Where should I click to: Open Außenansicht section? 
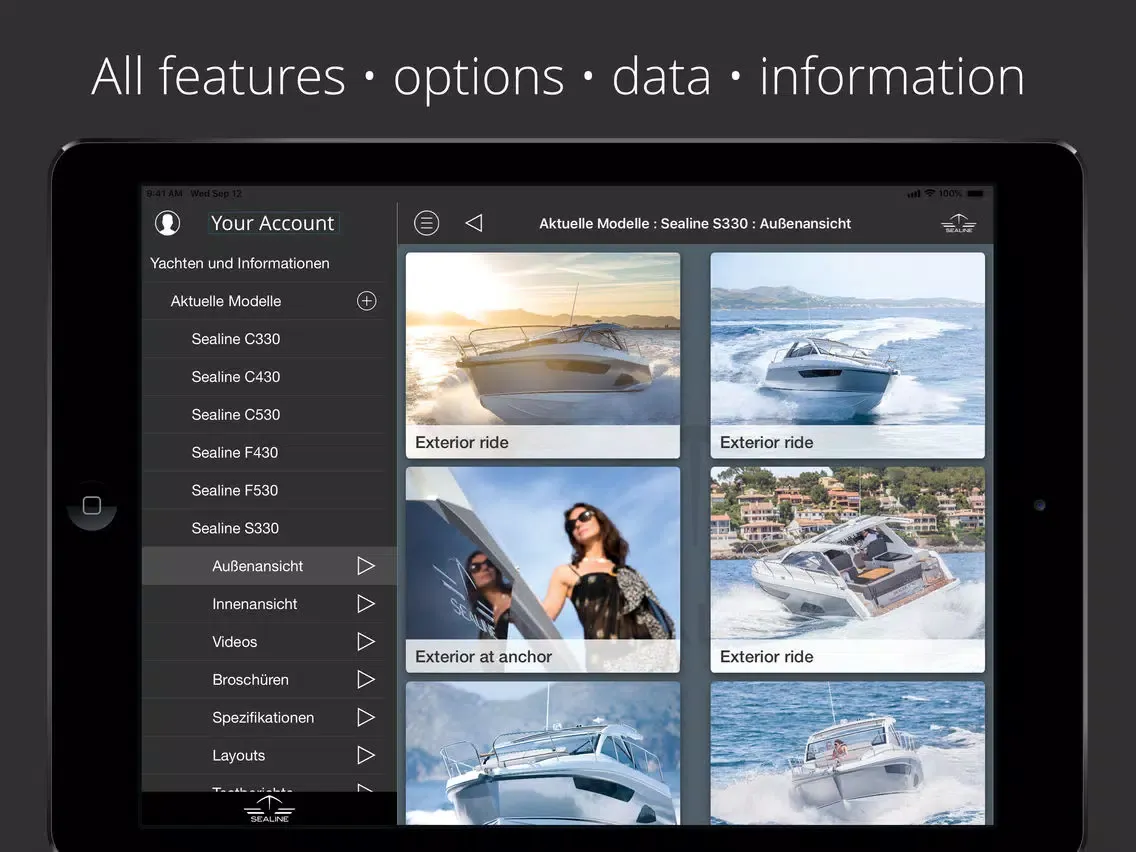[270, 566]
